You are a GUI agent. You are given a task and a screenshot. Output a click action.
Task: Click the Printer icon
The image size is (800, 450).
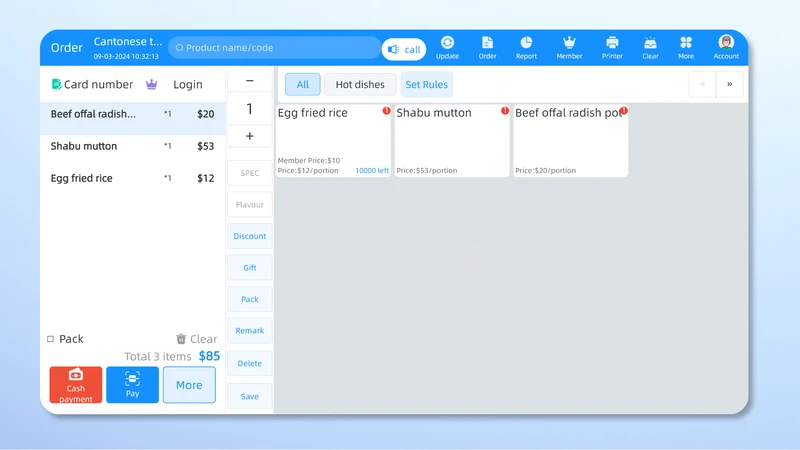point(612,43)
